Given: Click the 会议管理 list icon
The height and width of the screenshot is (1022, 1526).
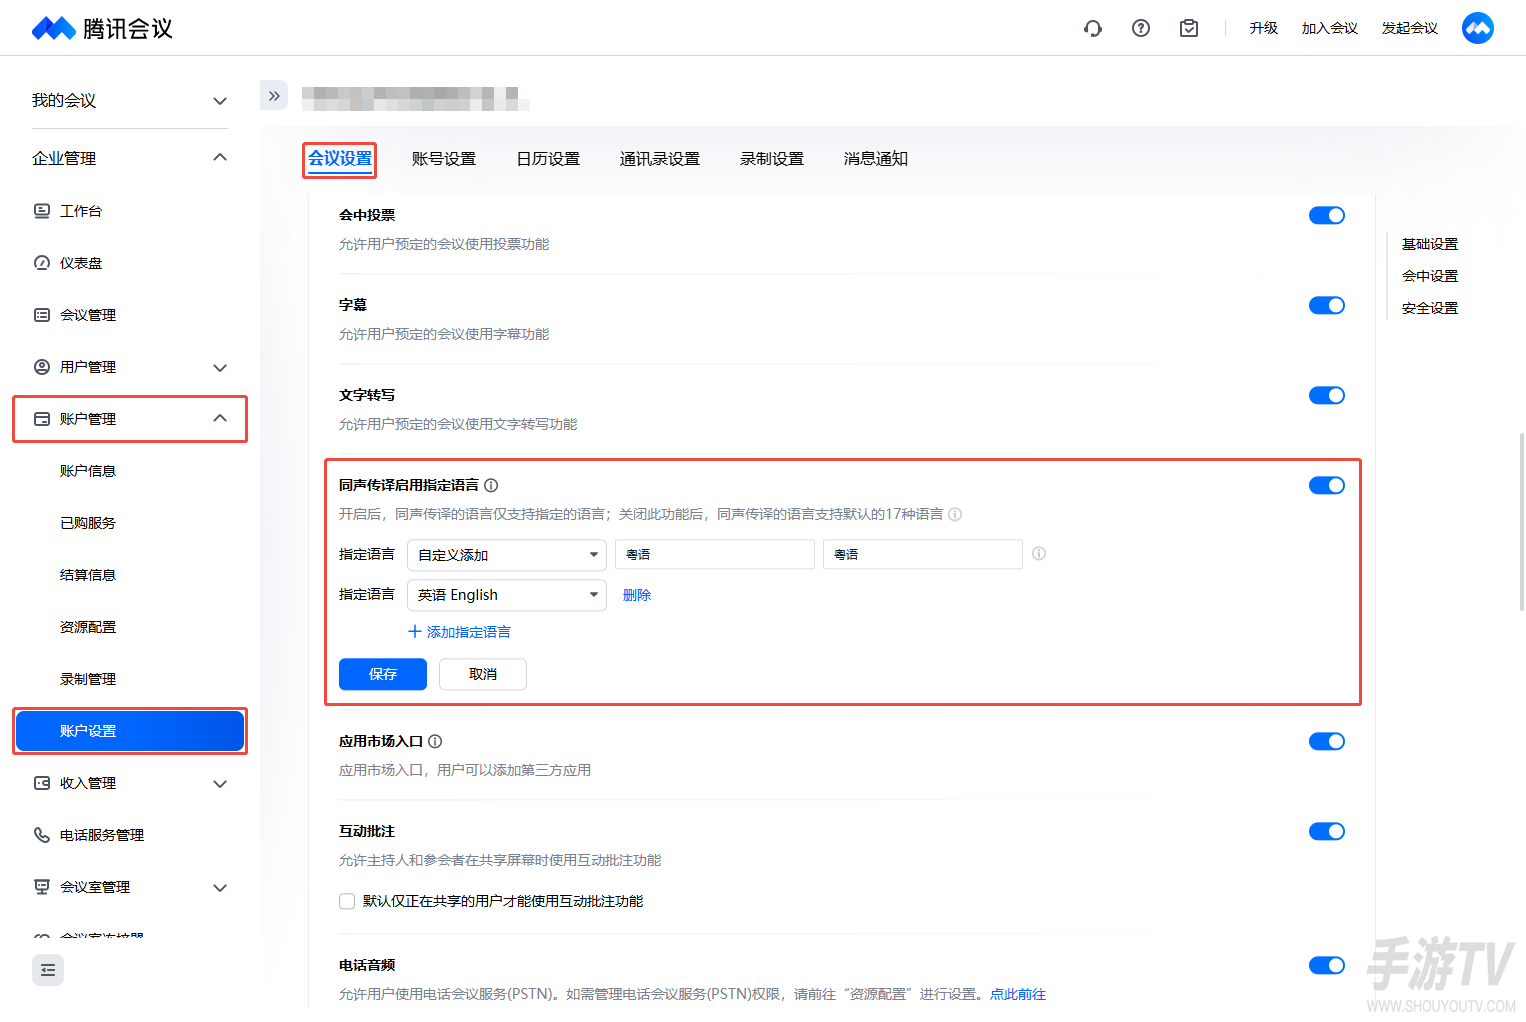Looking at the screenshot, I should (x=42, y=315).
